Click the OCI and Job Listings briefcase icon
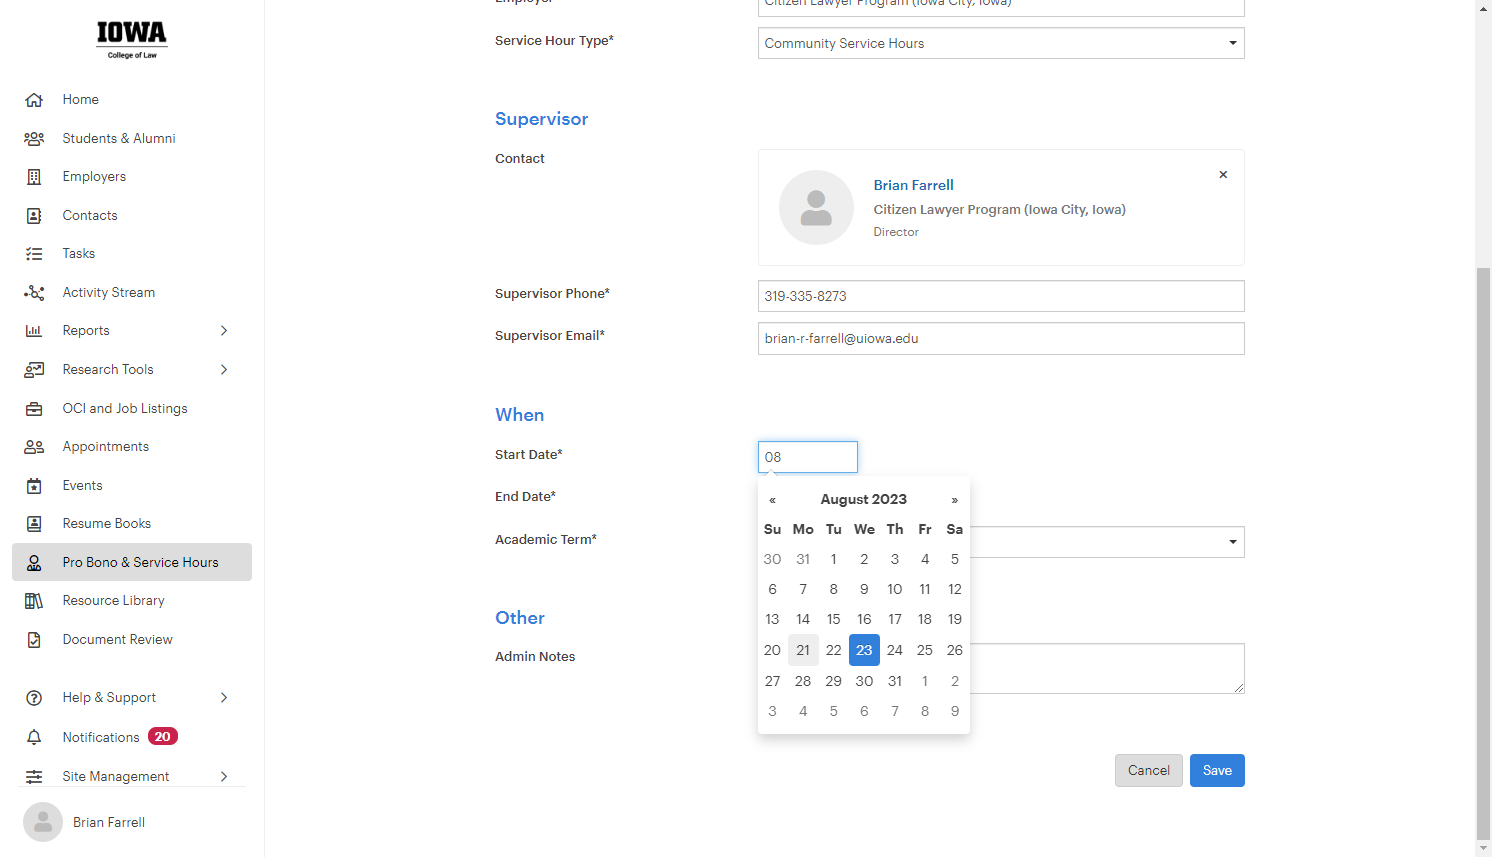1492x857 pixels. [34, 409]
